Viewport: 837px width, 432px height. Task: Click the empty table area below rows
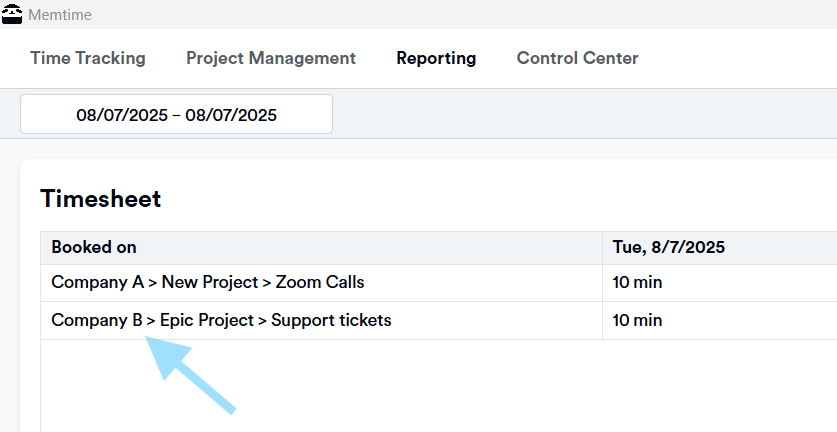tap(438, 384)
